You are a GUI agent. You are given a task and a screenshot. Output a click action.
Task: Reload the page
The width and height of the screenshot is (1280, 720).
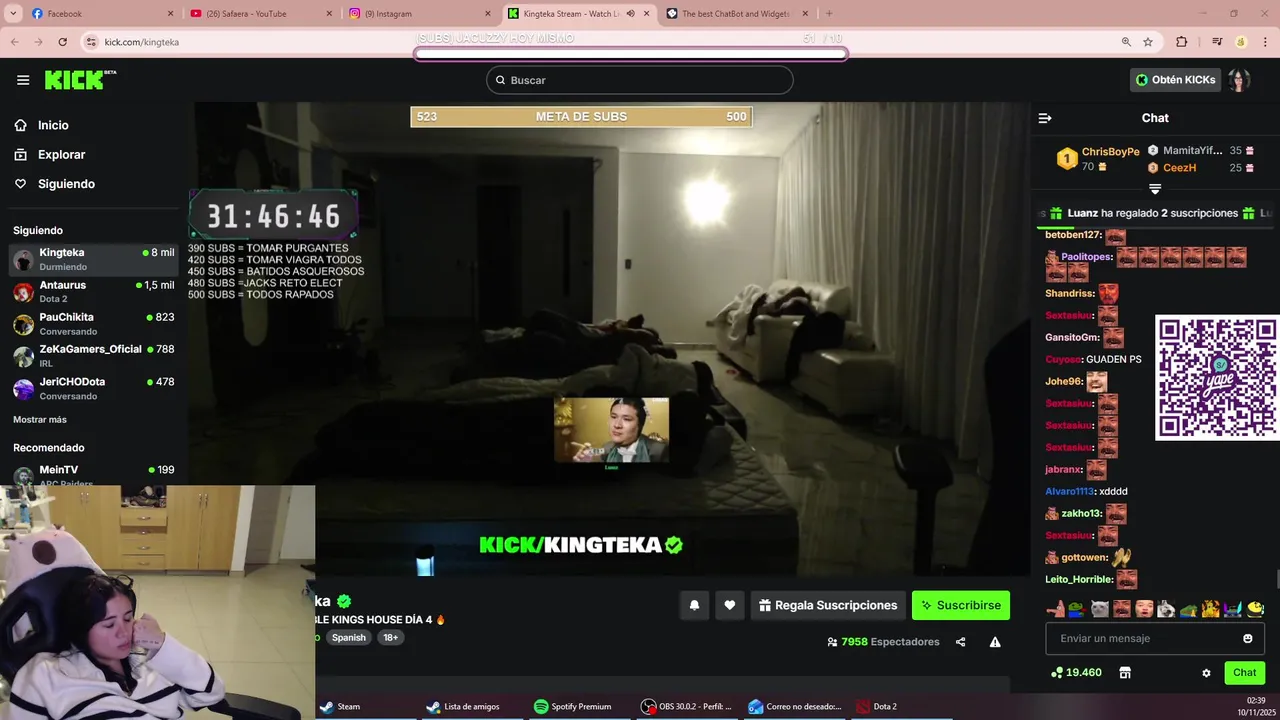pos(62,42)
